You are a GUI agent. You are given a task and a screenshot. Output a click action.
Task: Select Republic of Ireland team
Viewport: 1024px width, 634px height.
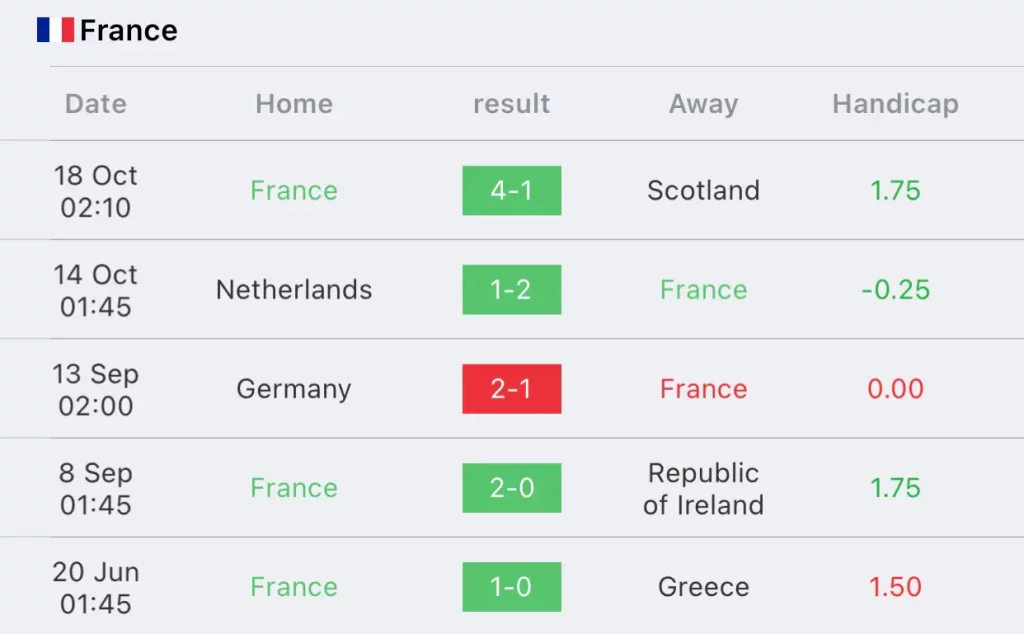tap(703, 488)
